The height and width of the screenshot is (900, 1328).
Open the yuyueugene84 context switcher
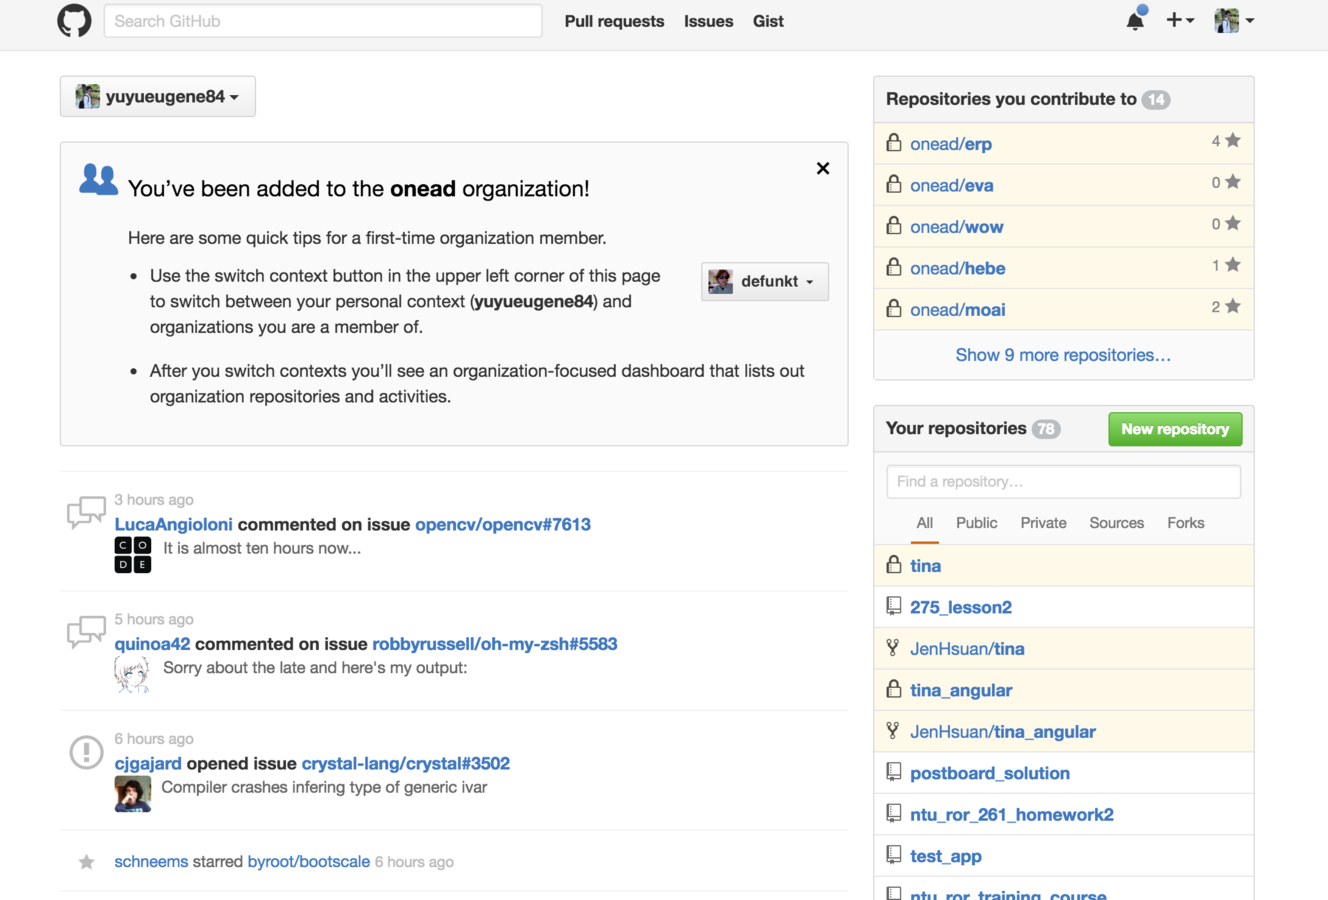click(x=158, y=96)
